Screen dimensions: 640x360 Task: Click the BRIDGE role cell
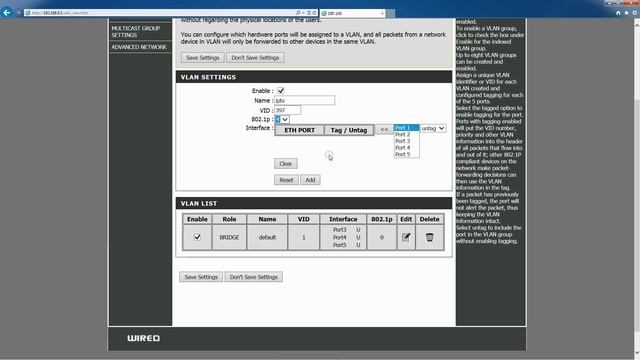229,237
